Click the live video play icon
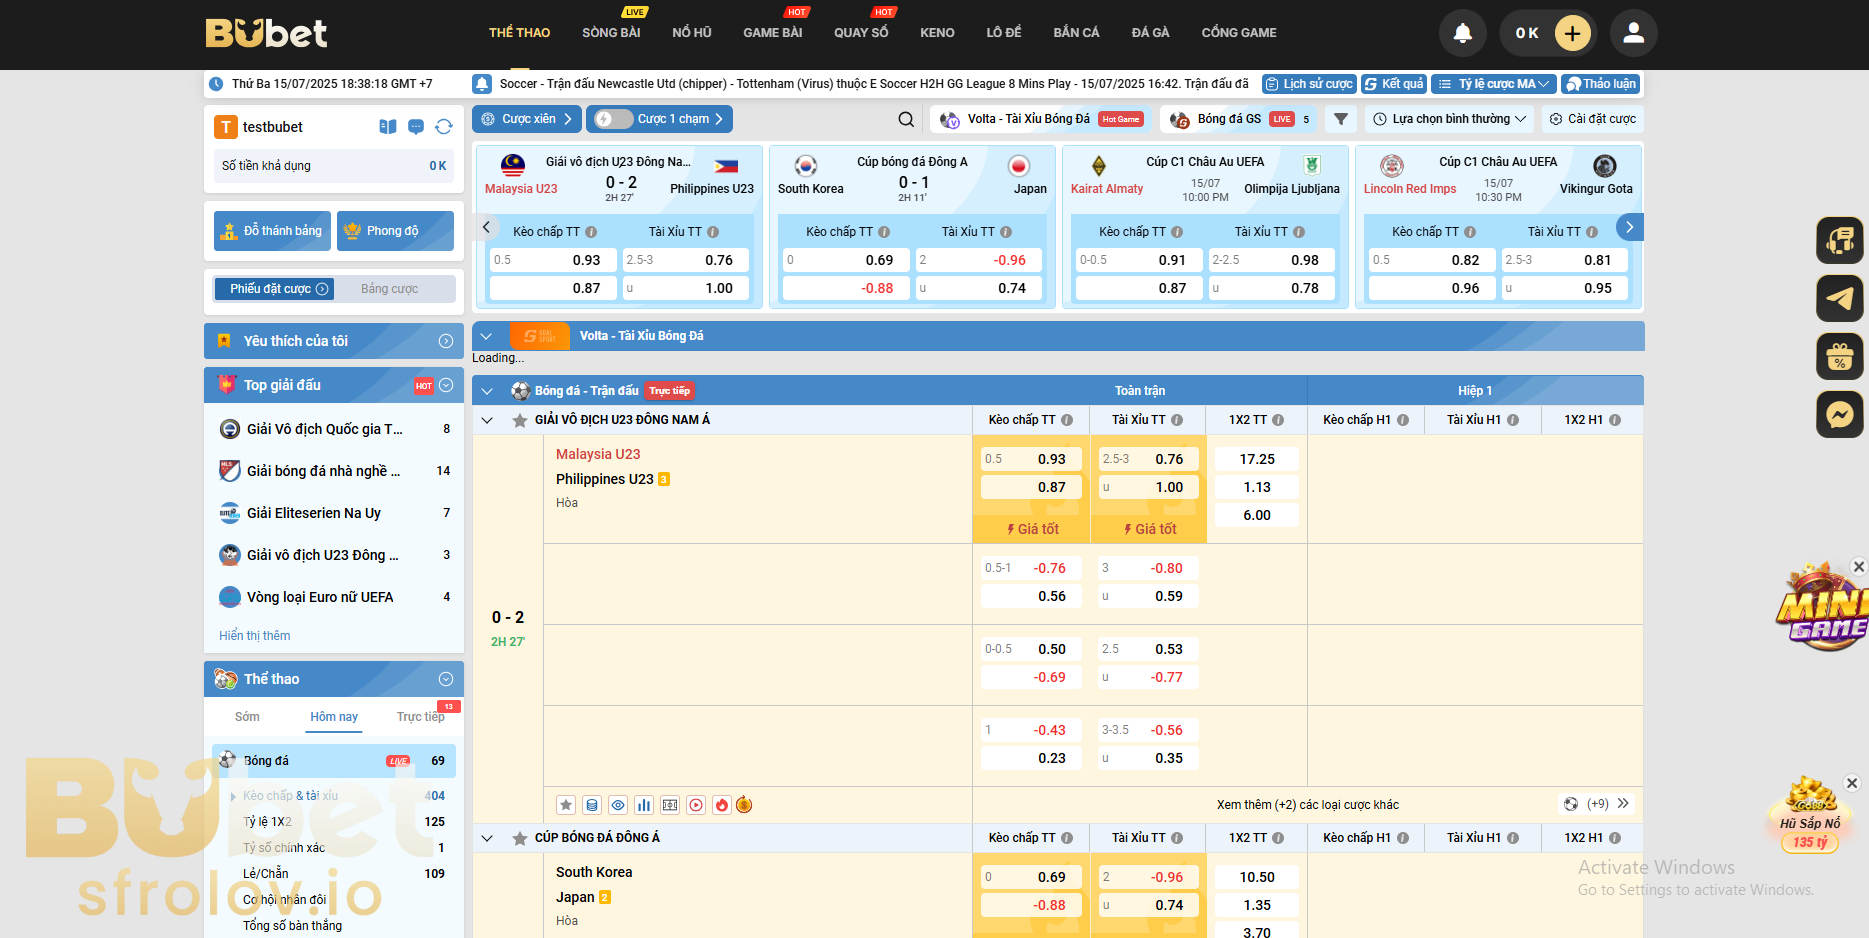 [x=696, y=805]
